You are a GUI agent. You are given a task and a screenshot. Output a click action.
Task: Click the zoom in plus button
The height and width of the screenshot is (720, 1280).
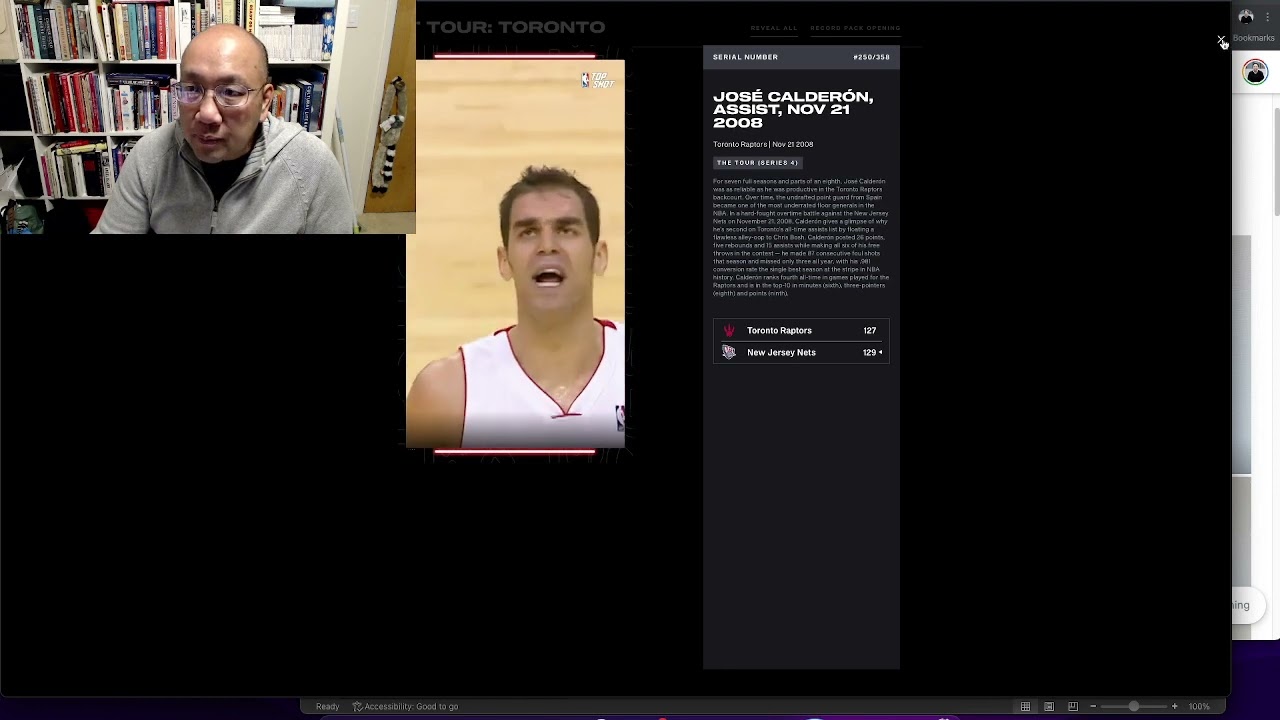[x=1175, y=706]
